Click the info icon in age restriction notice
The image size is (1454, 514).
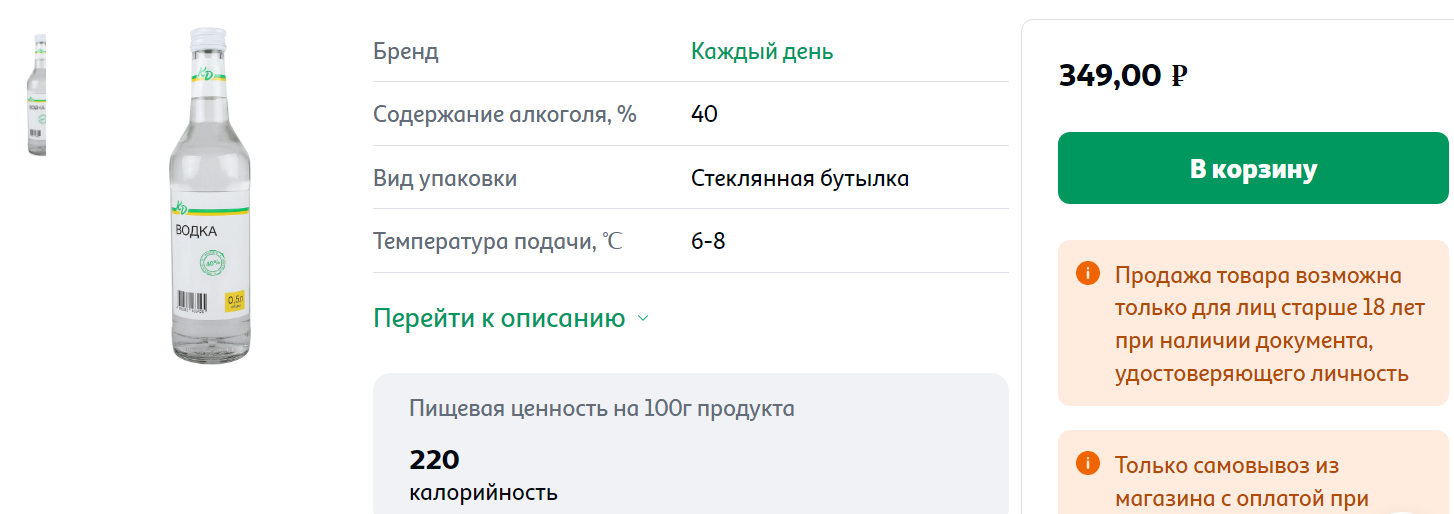pos(1087,274)
